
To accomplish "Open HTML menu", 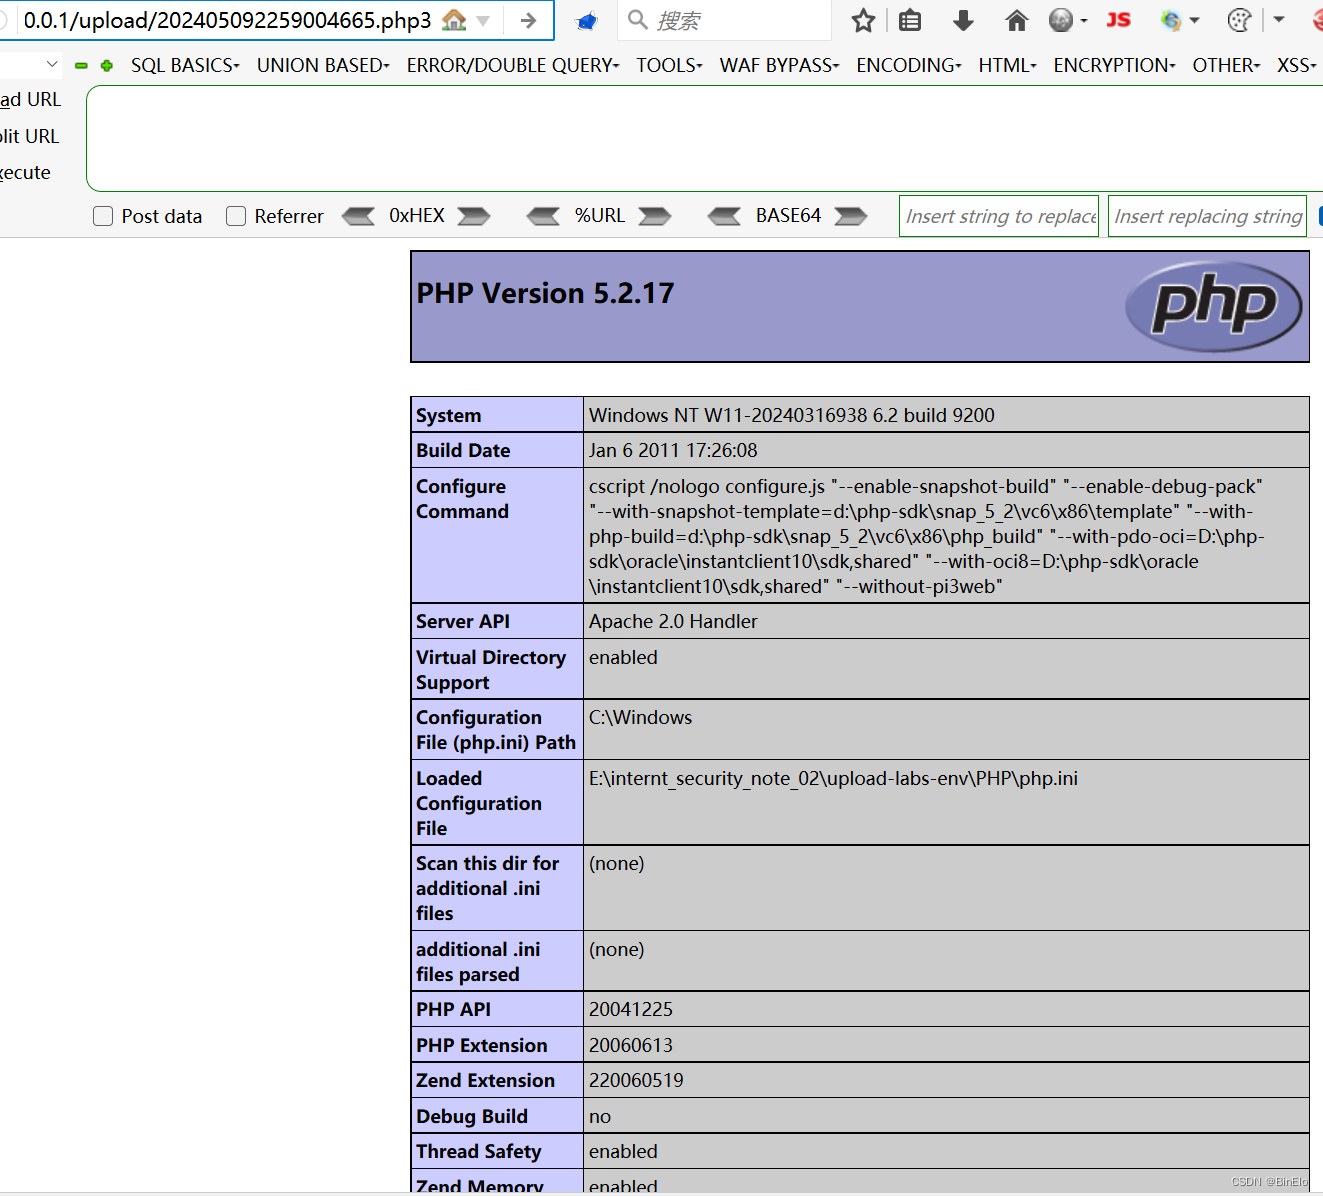I will point(1008,65).
